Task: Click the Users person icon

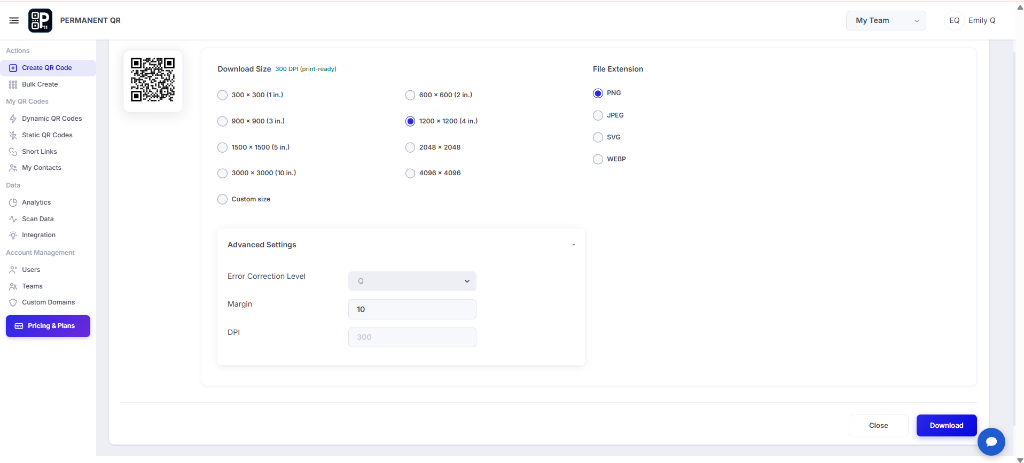Action: (13, 270)
